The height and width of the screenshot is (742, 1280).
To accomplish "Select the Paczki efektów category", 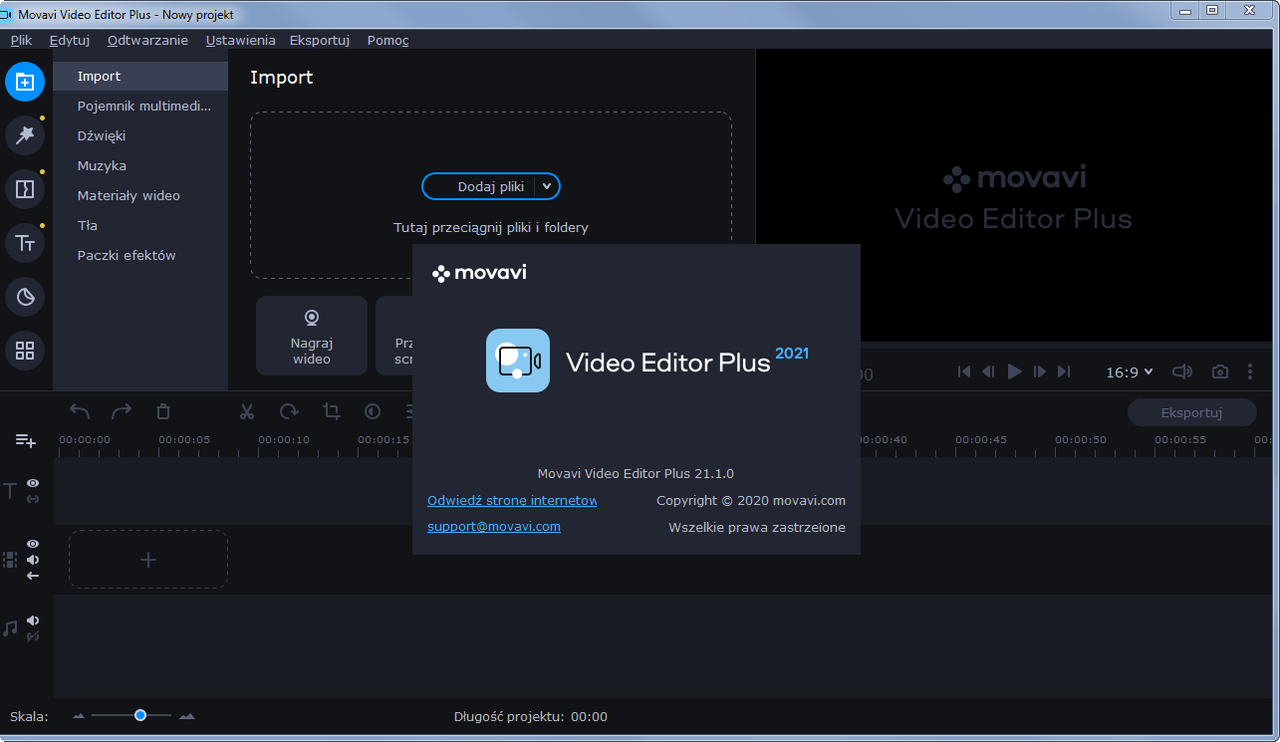I will (x=141, y=256).
